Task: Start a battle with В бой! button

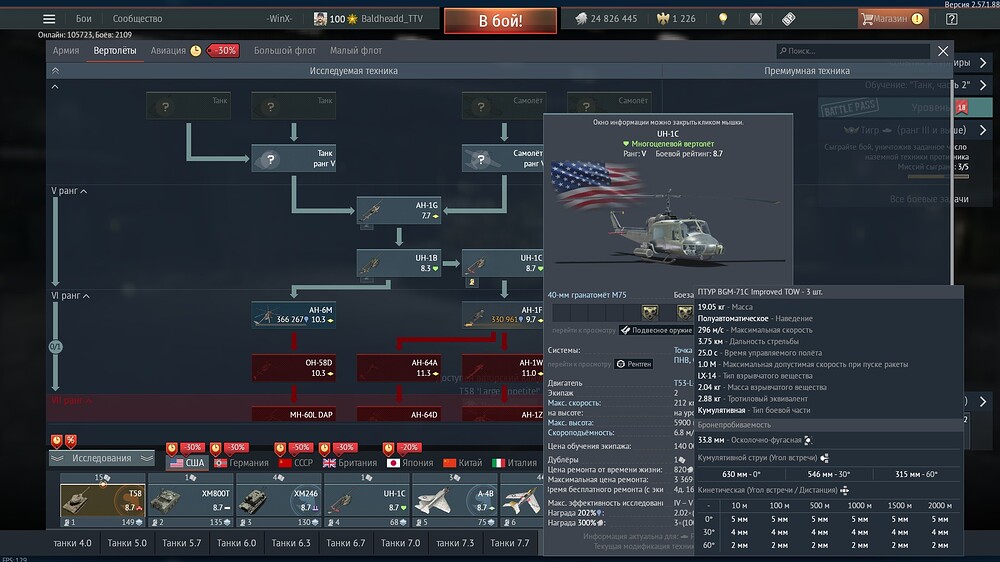Action: pyautogui.click(x=500, y=20)
